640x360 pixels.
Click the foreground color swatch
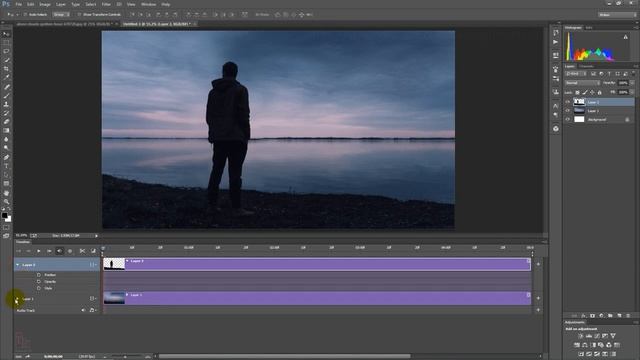click(x=4, y=215)
